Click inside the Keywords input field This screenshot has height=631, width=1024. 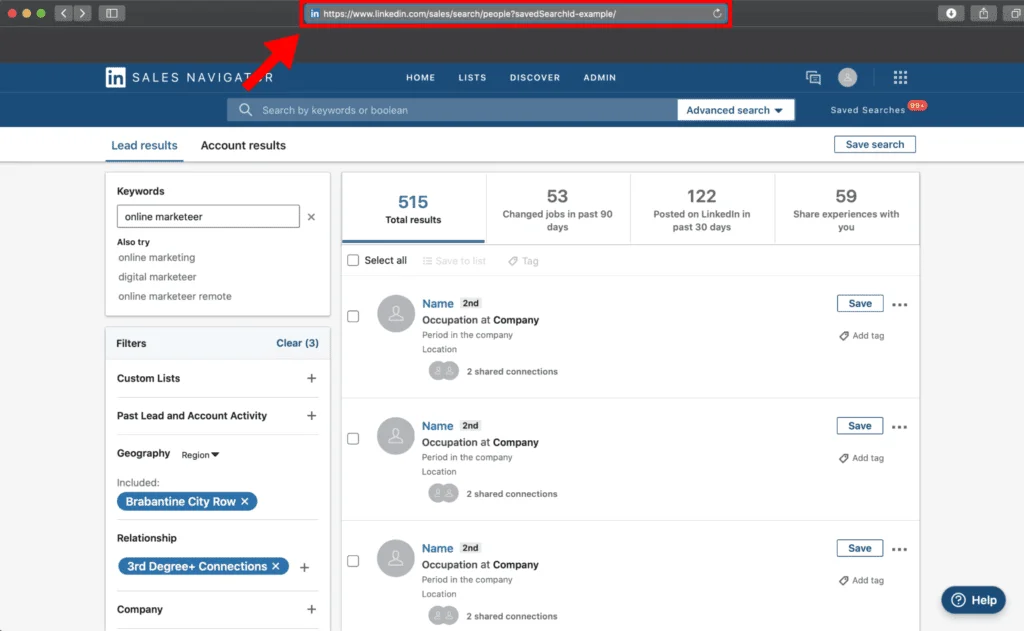(207, 216)
